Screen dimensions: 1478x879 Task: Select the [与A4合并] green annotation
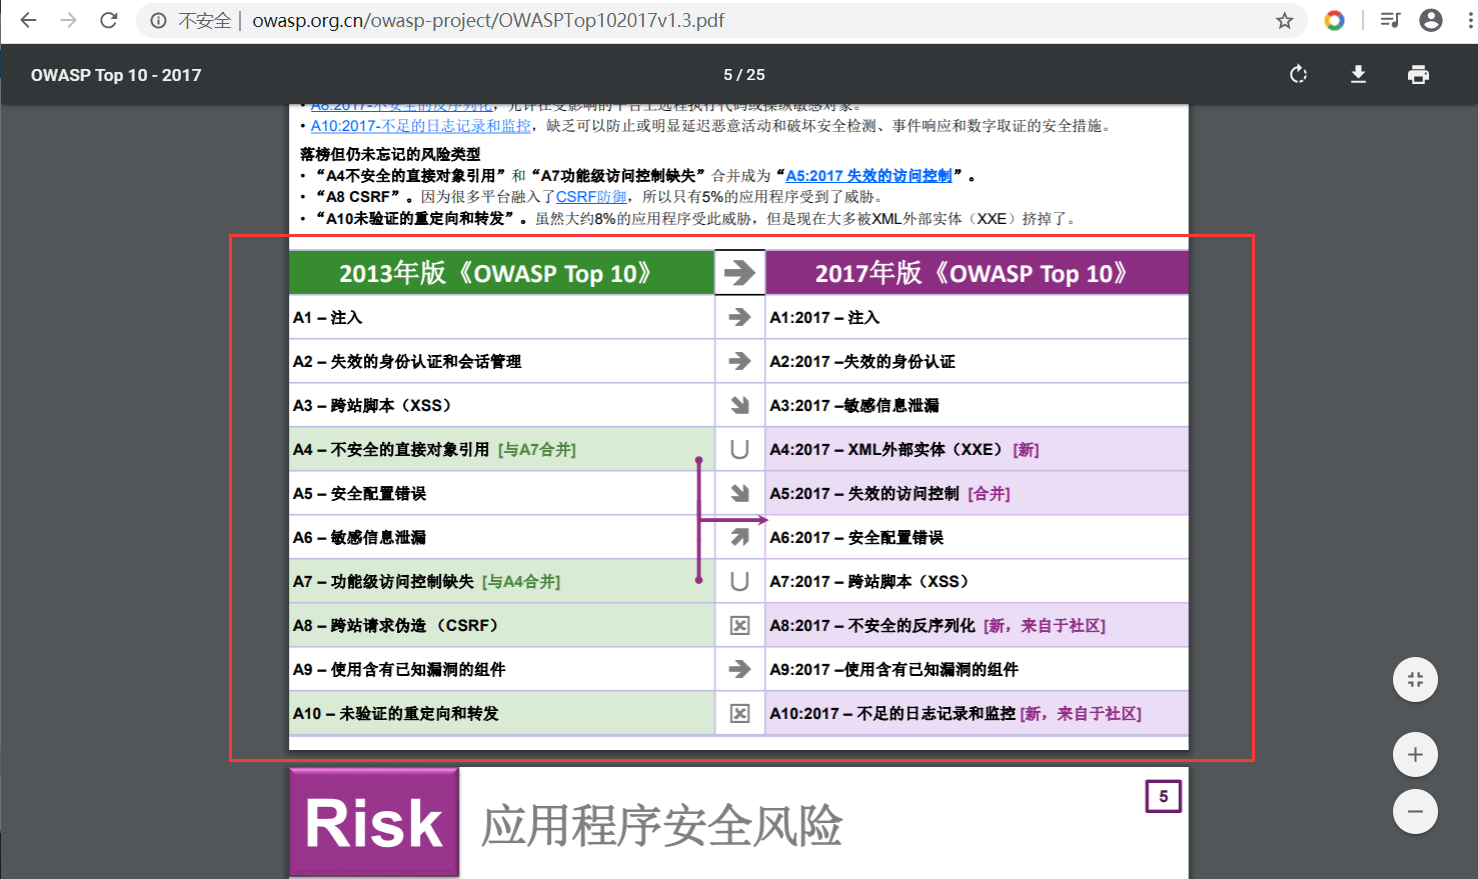pos(521,582)
